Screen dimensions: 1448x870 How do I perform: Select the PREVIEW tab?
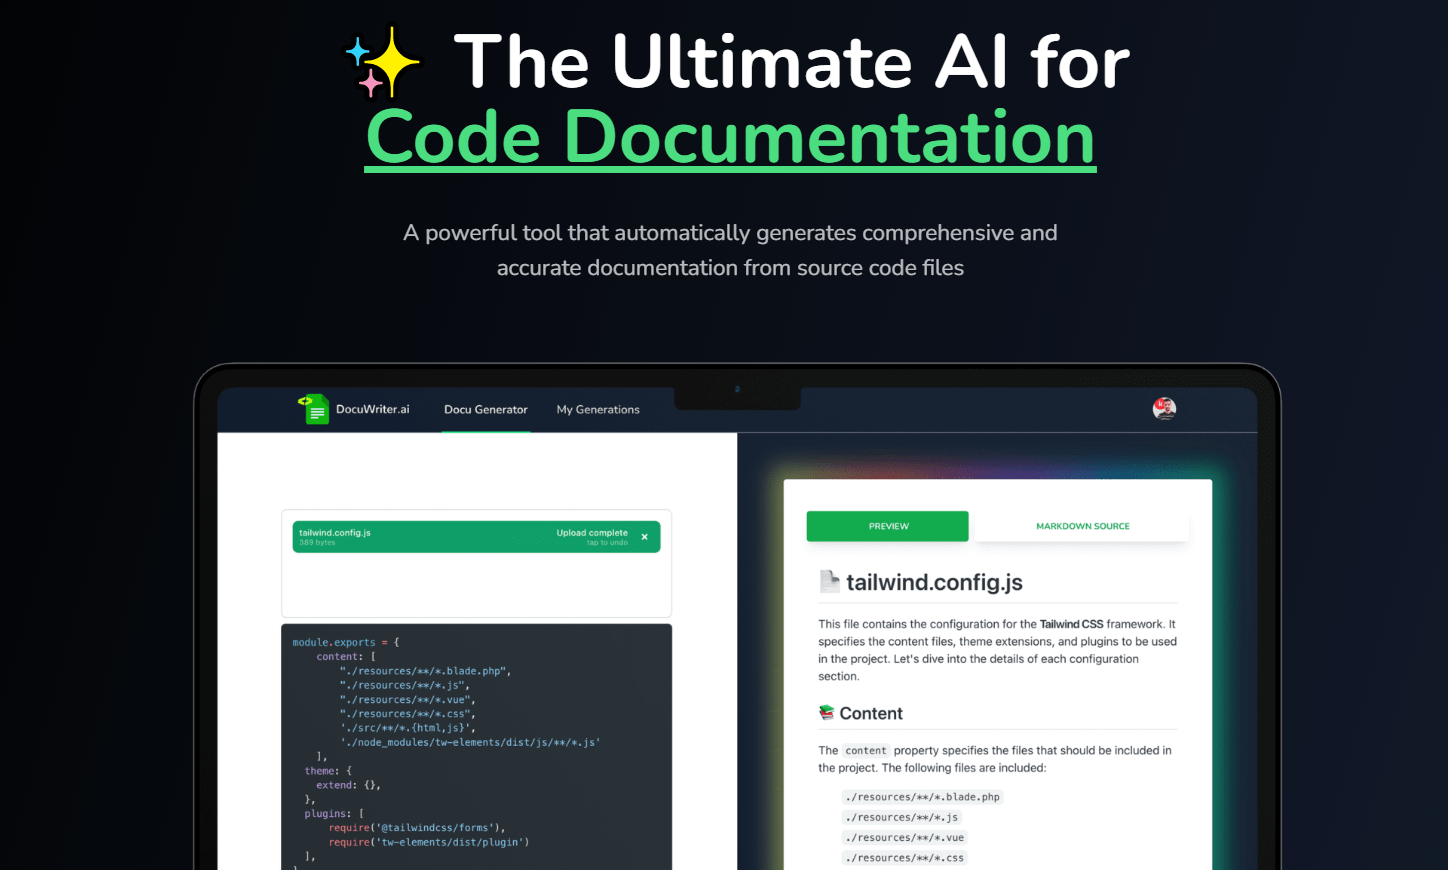[888, 526]
